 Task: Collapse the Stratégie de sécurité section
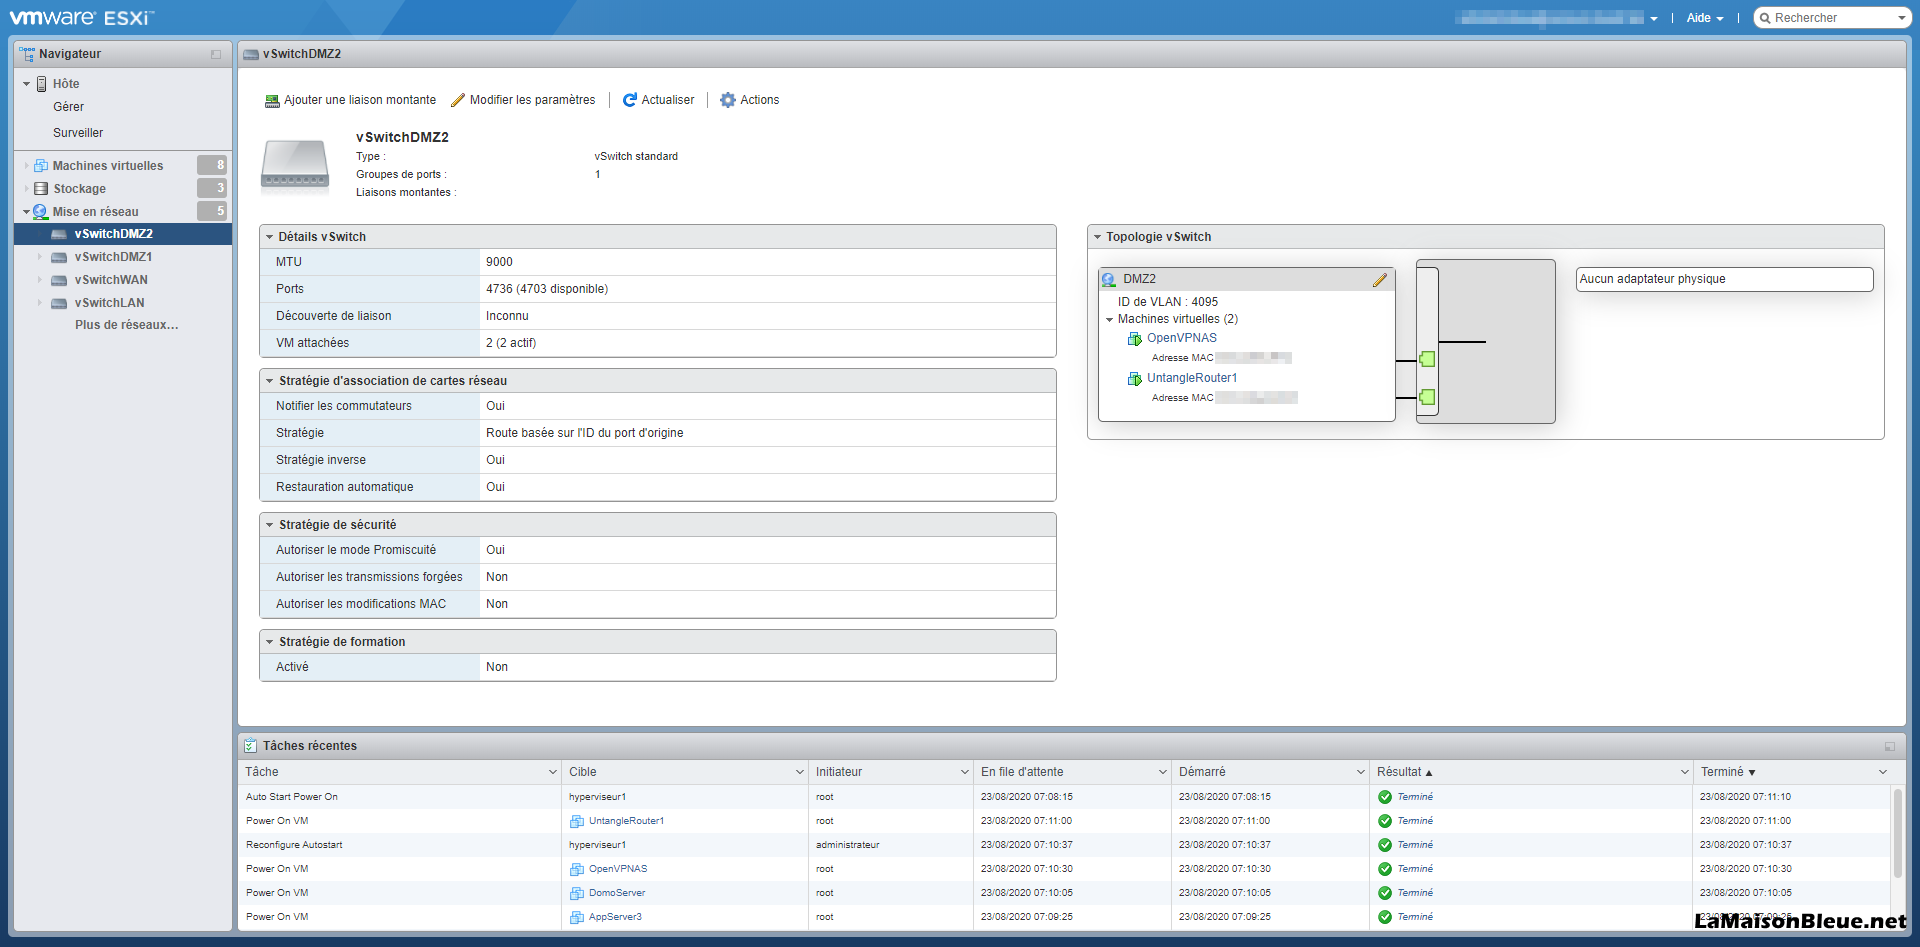[269, 525]
